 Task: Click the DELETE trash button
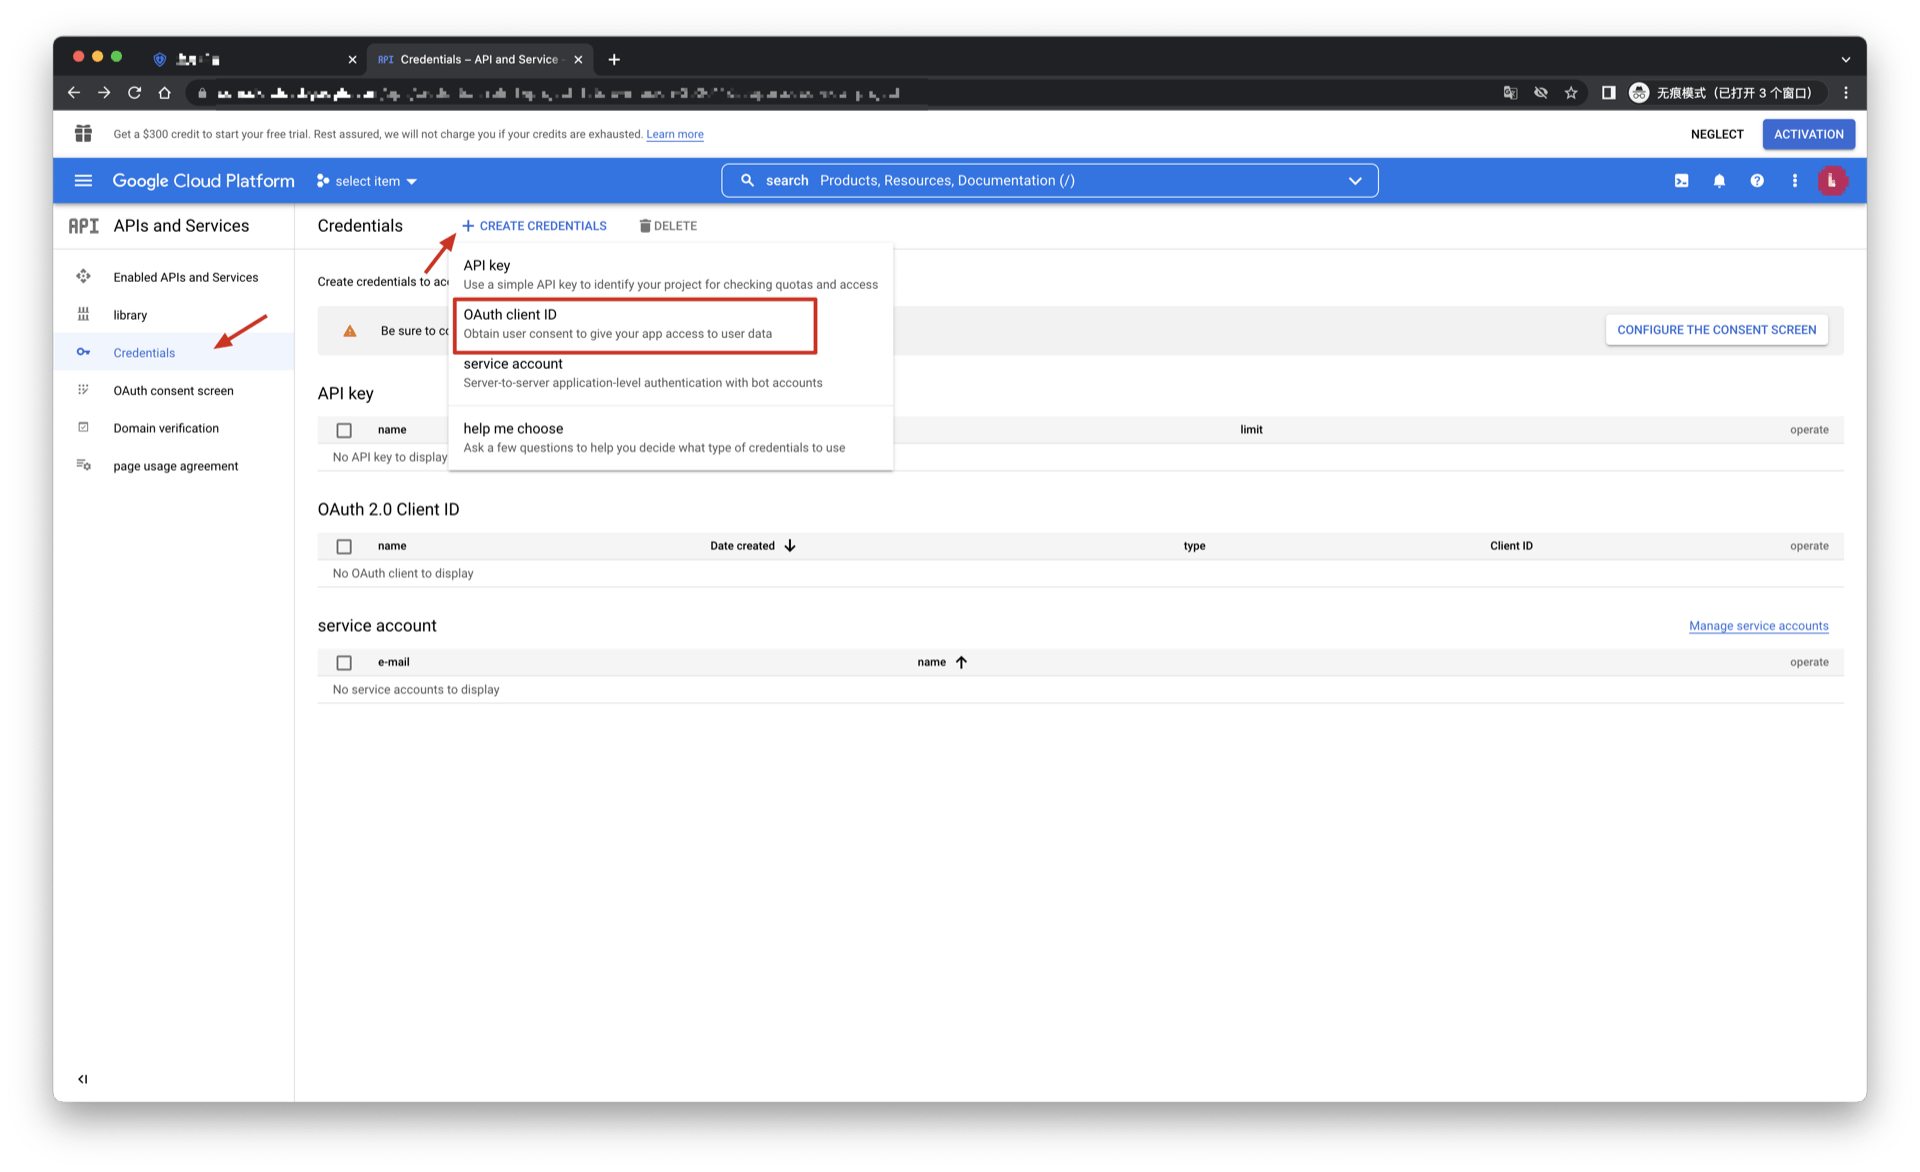(x=668, y=226)
